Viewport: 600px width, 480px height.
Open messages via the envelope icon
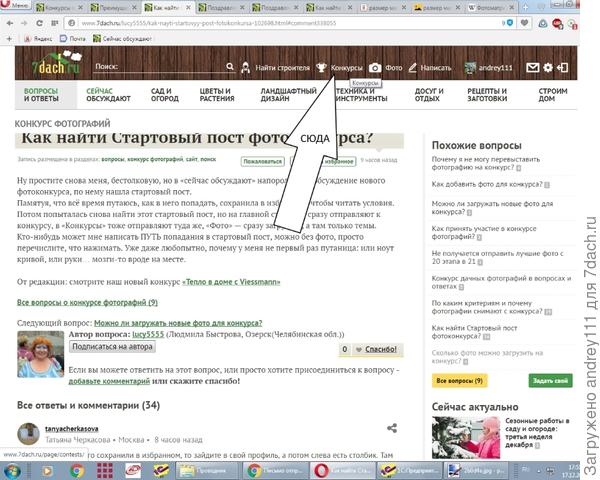533,68
